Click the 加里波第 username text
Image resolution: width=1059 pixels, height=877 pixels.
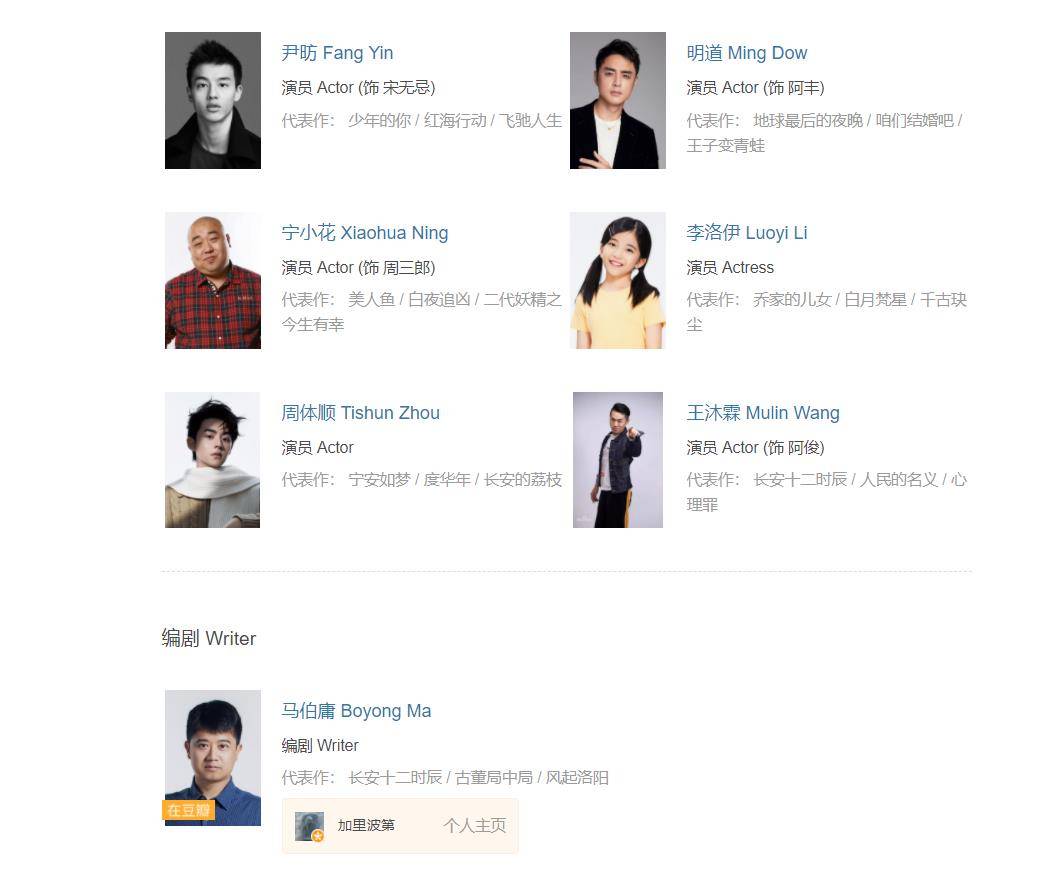pyautogui.click(x=366, y=826)
